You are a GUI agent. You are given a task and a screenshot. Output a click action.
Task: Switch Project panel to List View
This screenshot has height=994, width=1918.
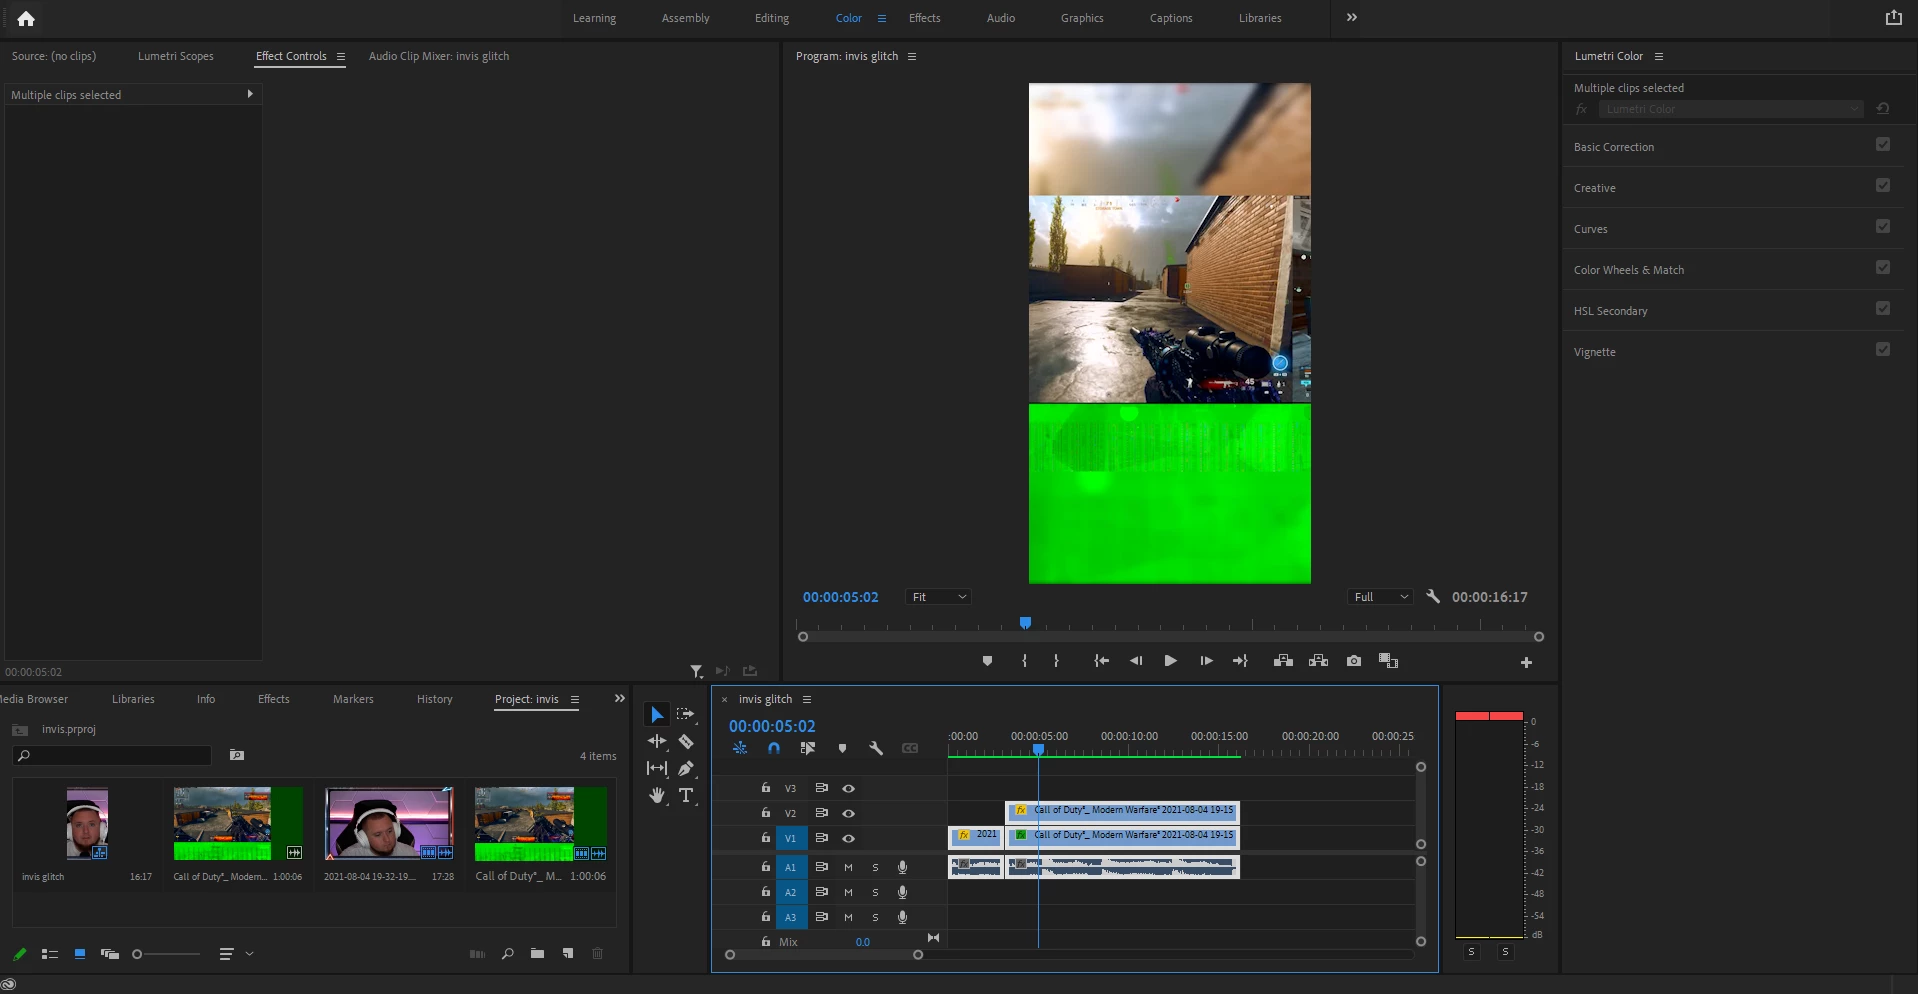(50, 954)
